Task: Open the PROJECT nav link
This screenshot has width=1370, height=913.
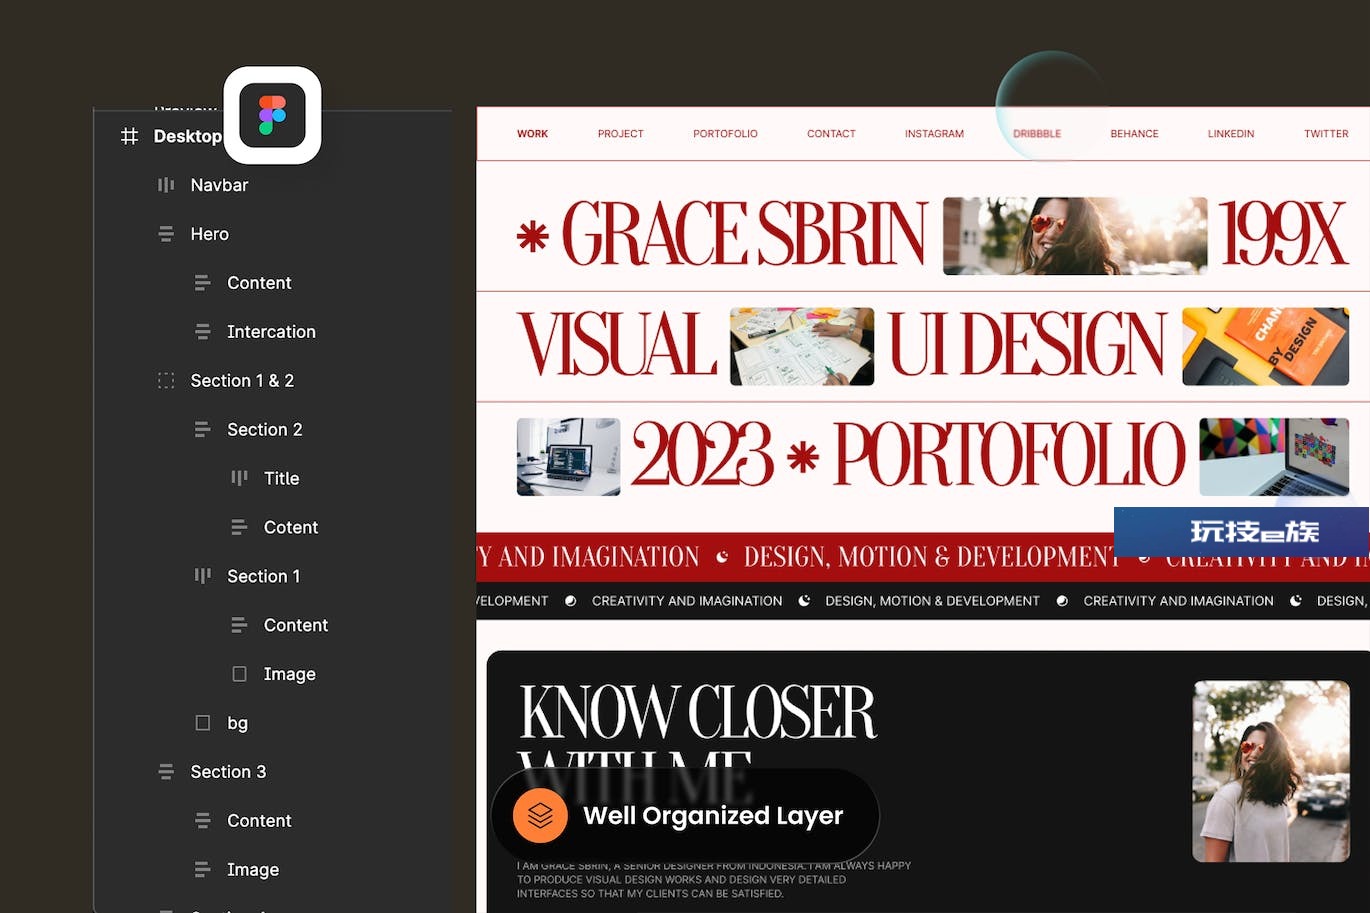Action: point(620,134)
